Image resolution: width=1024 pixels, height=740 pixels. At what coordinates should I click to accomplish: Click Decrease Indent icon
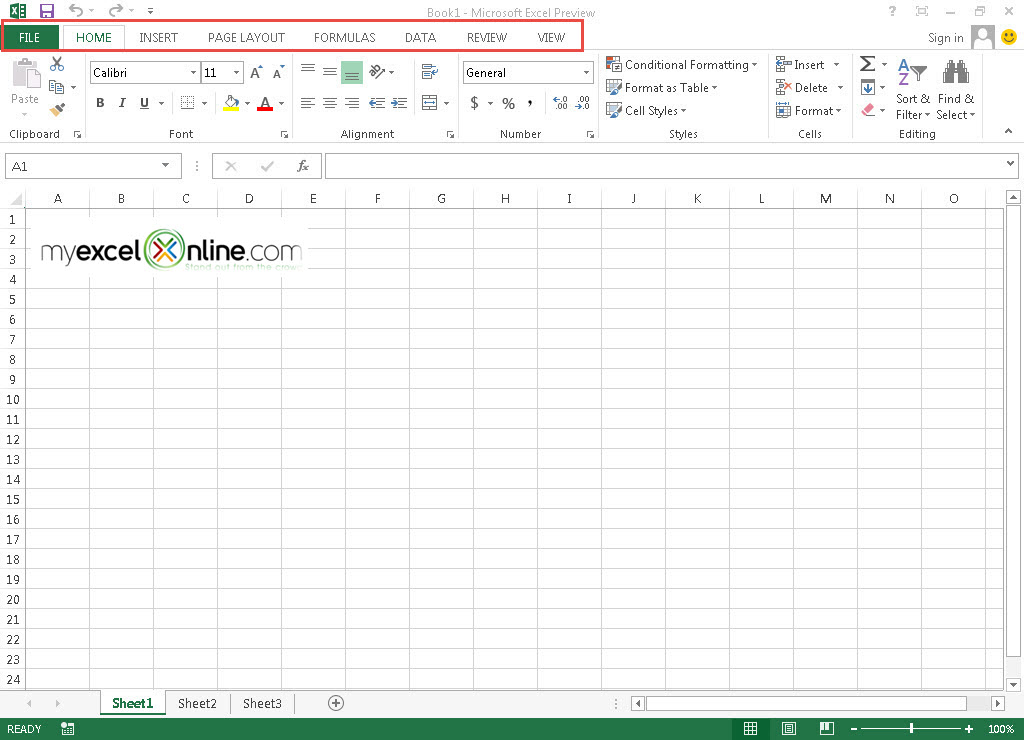point(376,103)
